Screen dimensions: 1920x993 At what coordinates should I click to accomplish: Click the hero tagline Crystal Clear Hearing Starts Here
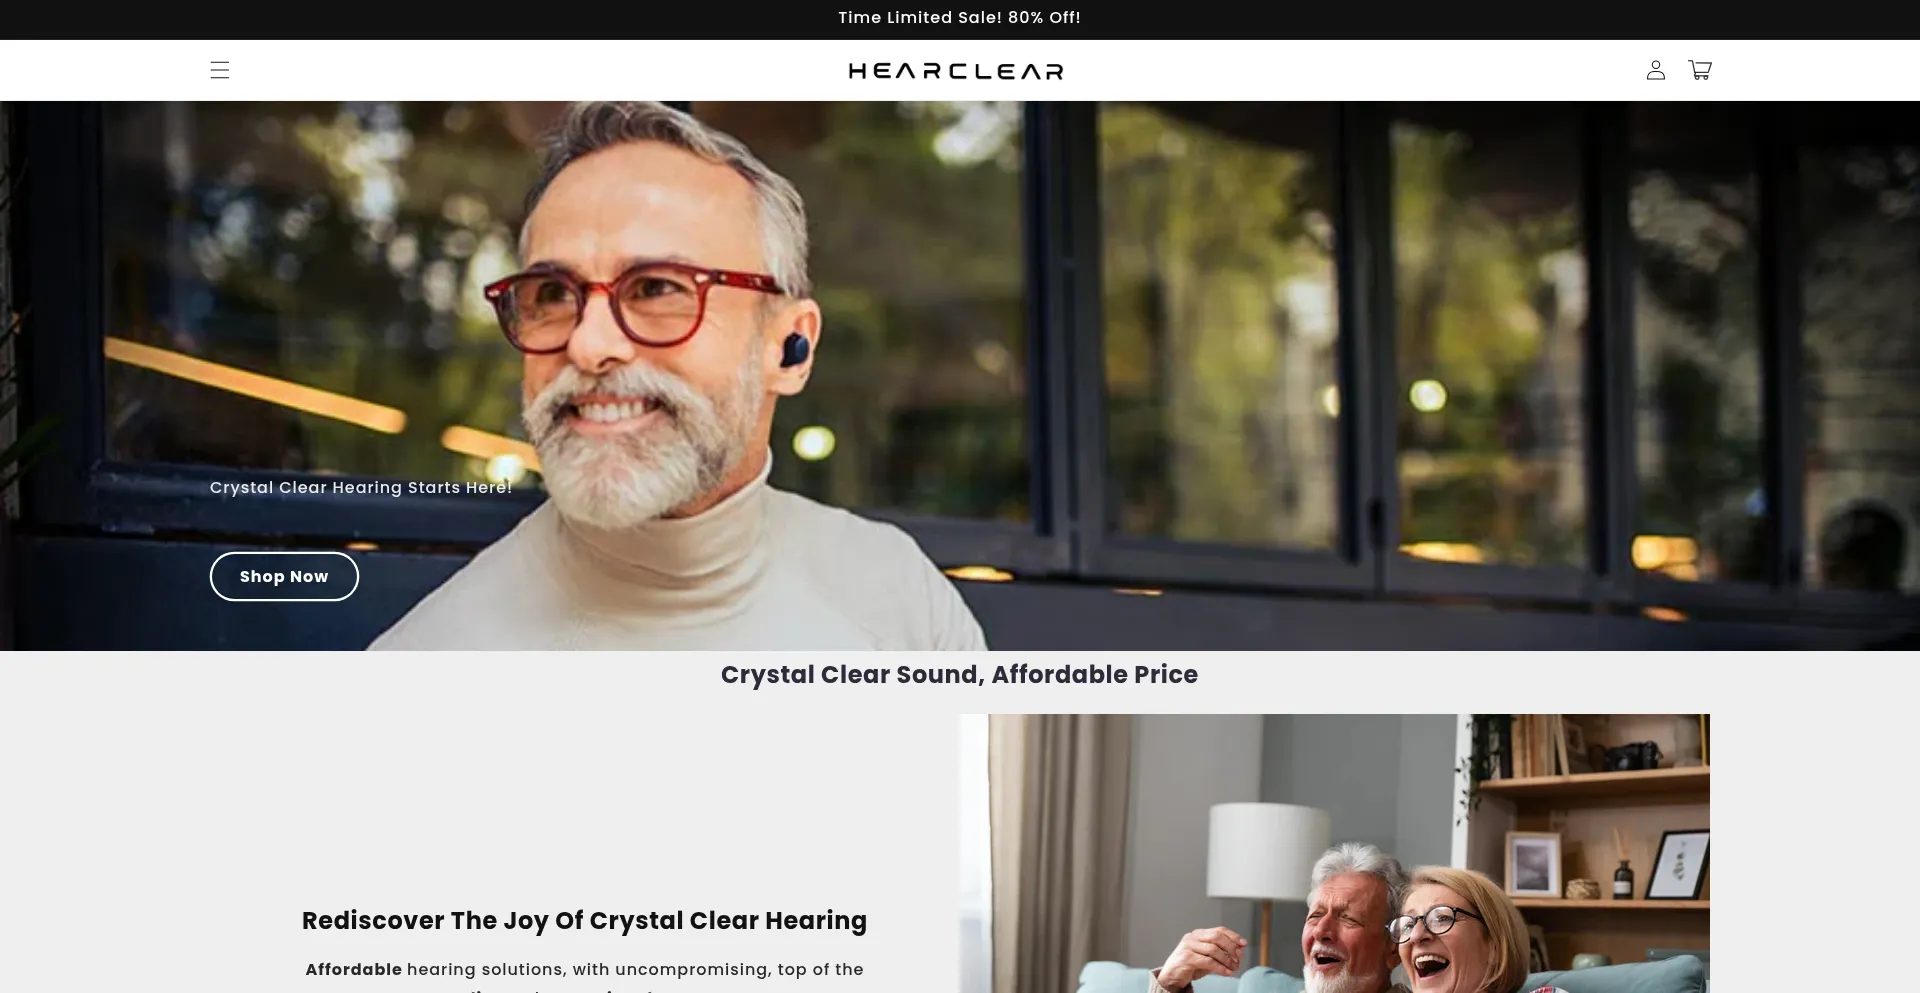[x=361, y=487]
